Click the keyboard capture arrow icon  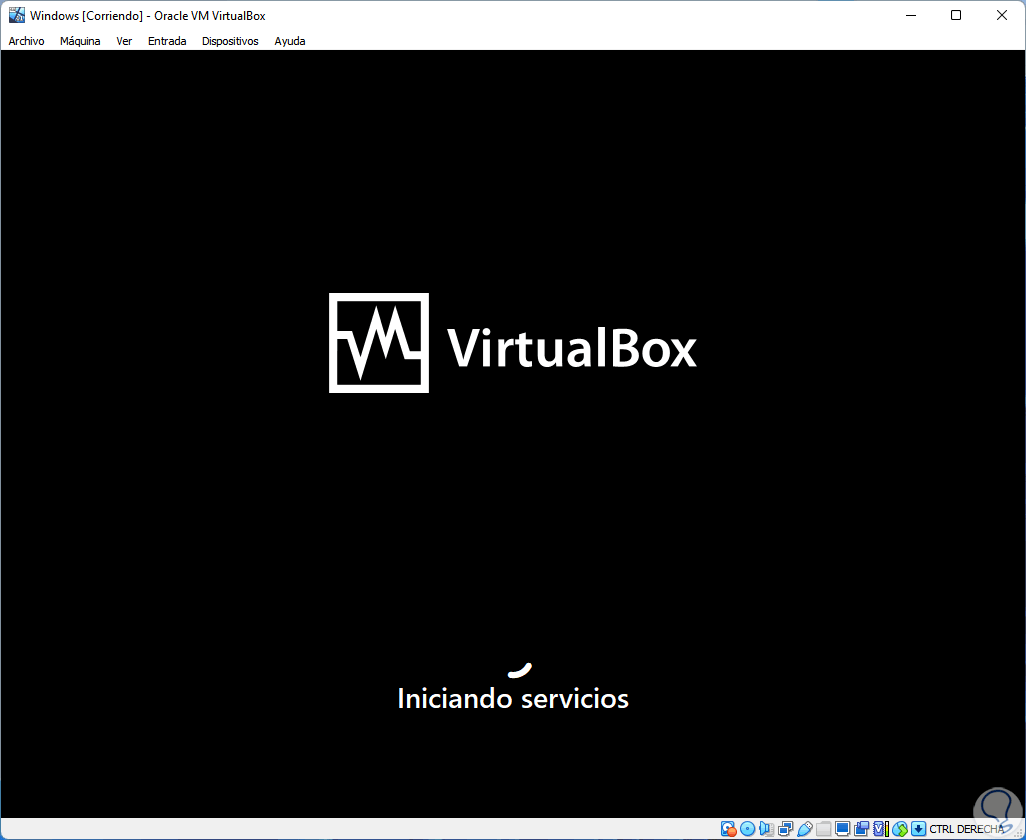click(x=919, y=829)
